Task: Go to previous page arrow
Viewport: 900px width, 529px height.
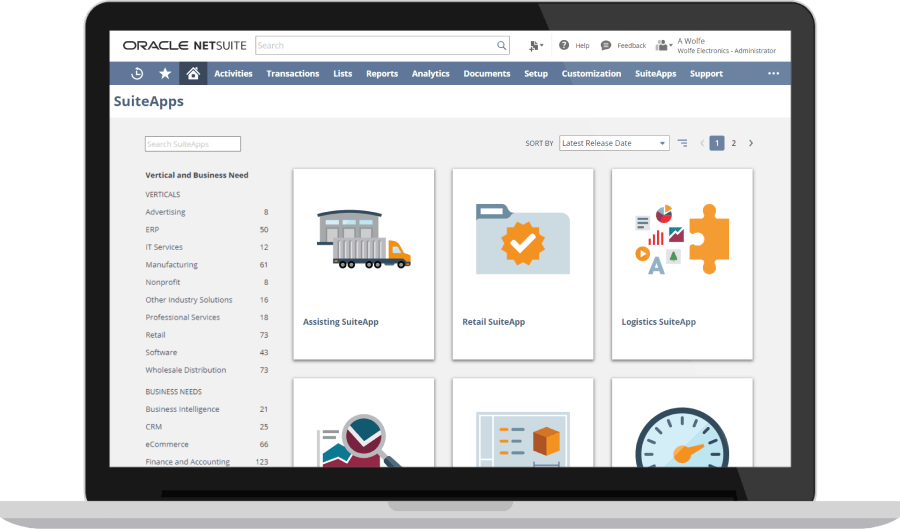Action: pos(702,143)
